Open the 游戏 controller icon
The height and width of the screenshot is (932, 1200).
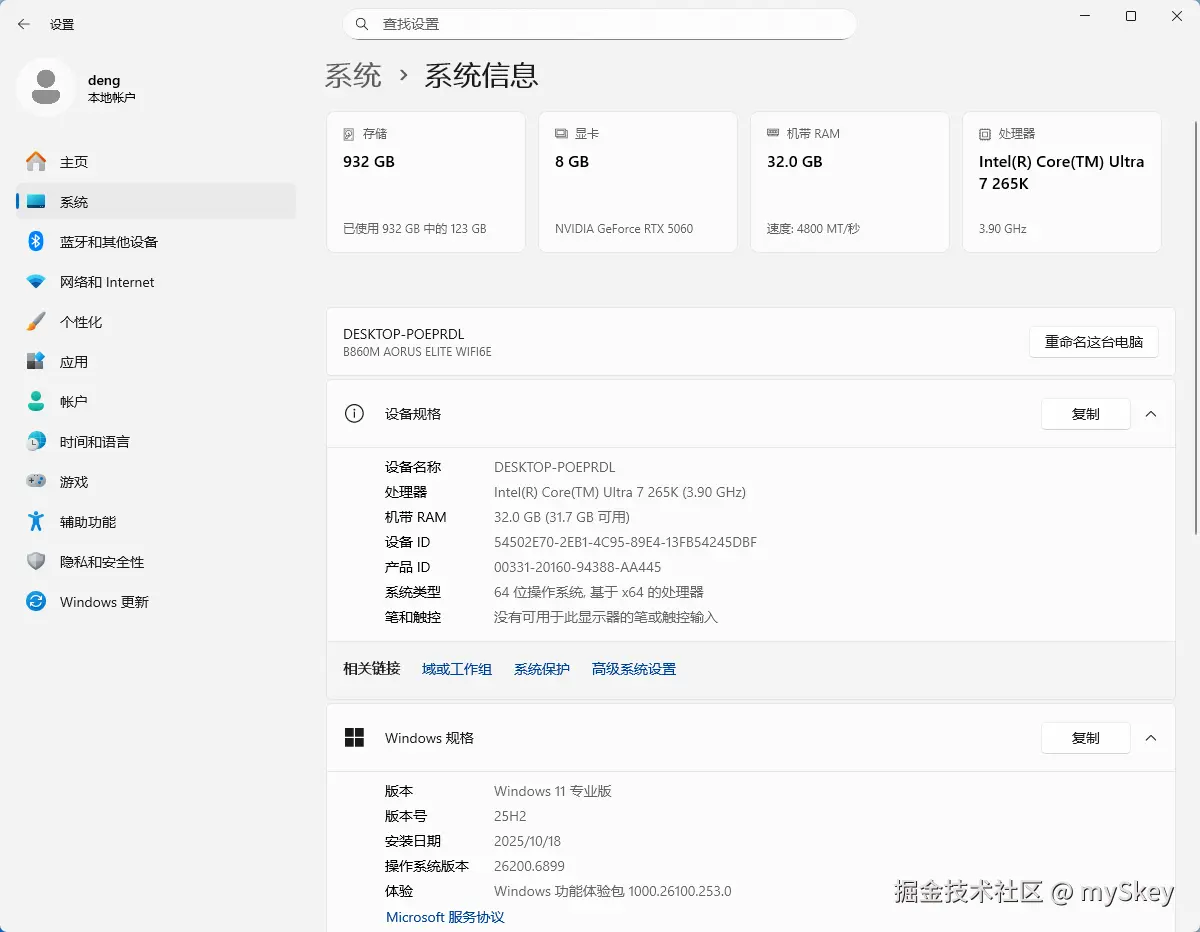click(x=36, y=482)
